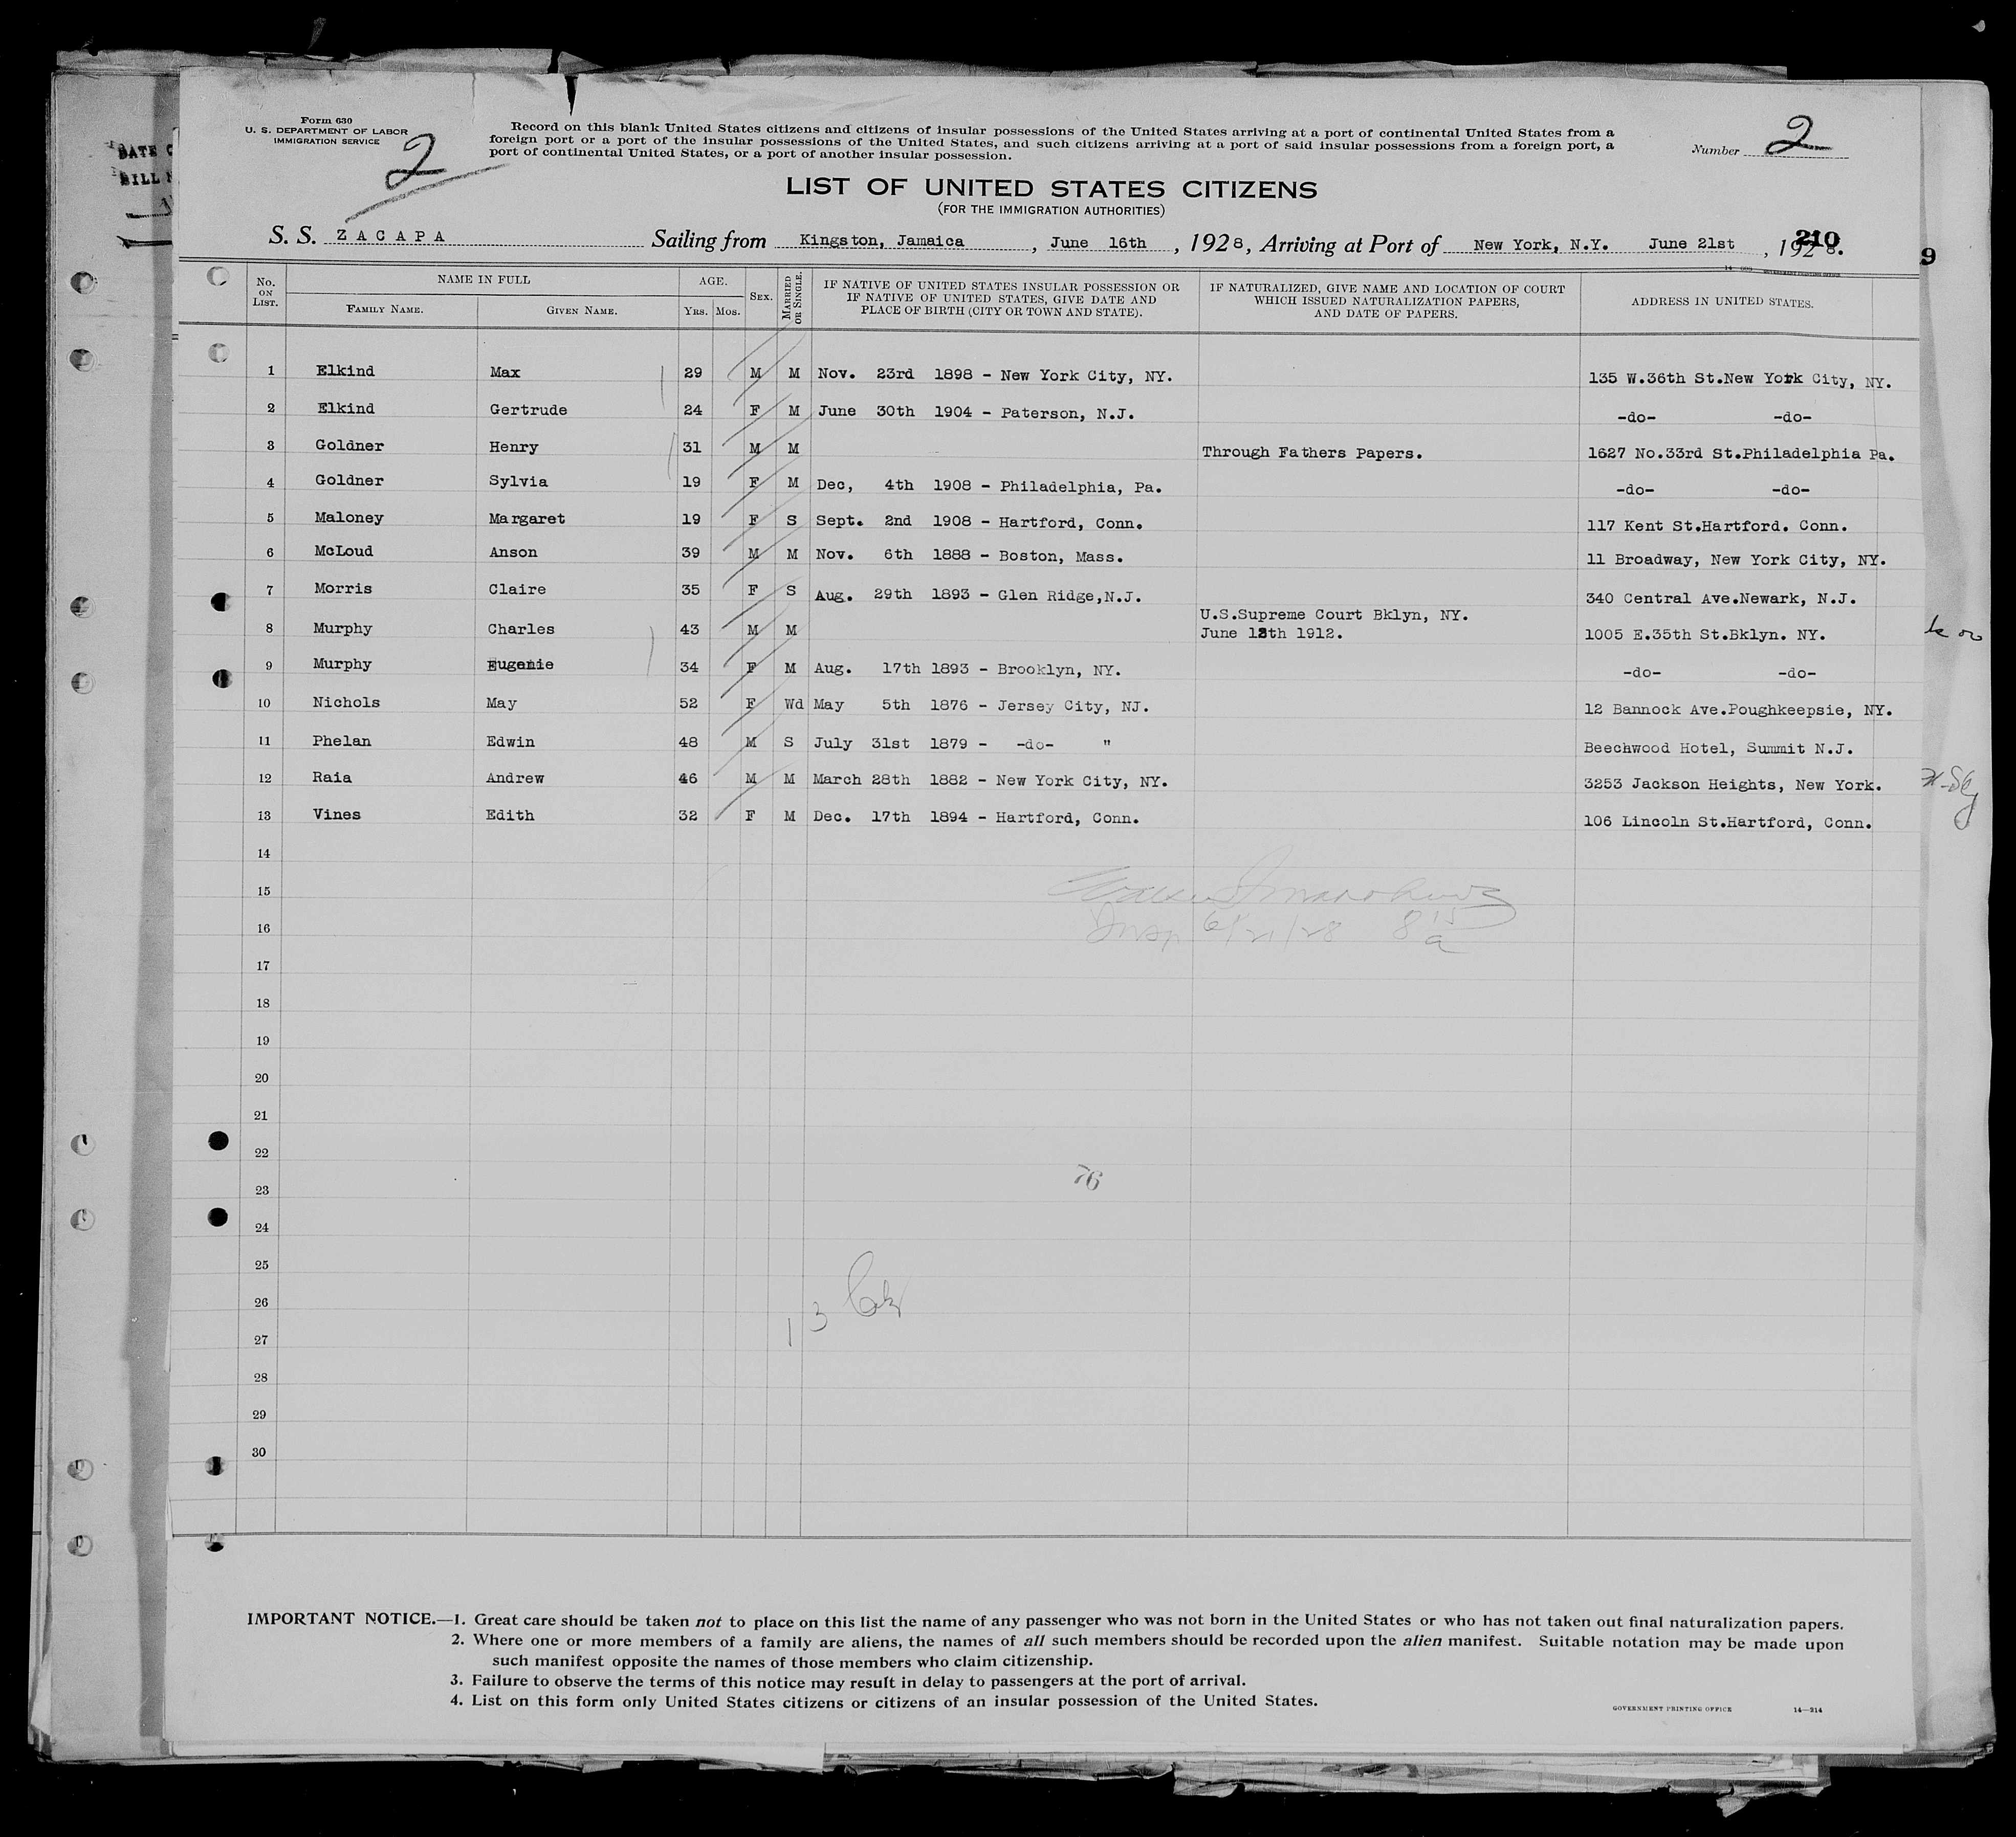
Task: Click the given name Gertrude
Action: [x=528, y=410]
